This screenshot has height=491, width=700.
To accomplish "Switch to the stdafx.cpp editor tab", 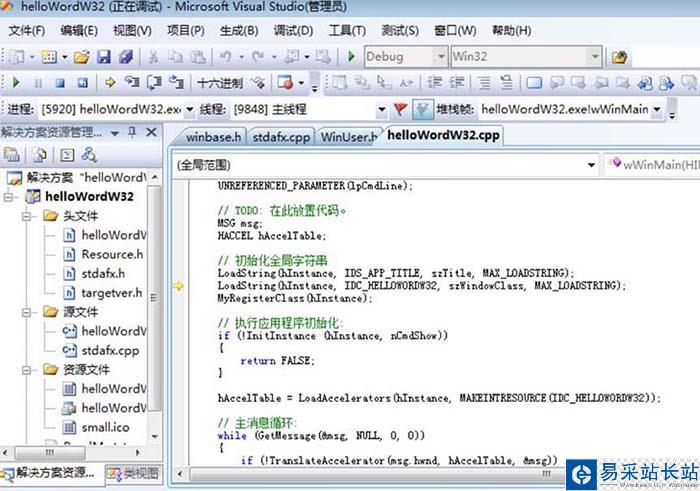I will [x=281, y=137].
